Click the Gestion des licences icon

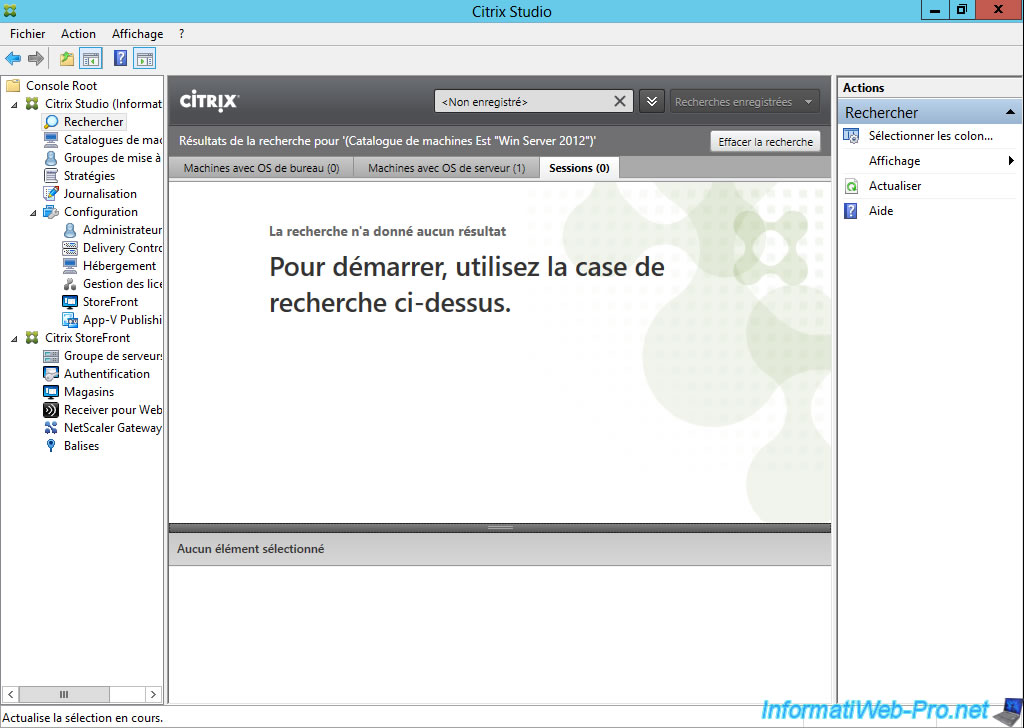(x=70, y=284)
